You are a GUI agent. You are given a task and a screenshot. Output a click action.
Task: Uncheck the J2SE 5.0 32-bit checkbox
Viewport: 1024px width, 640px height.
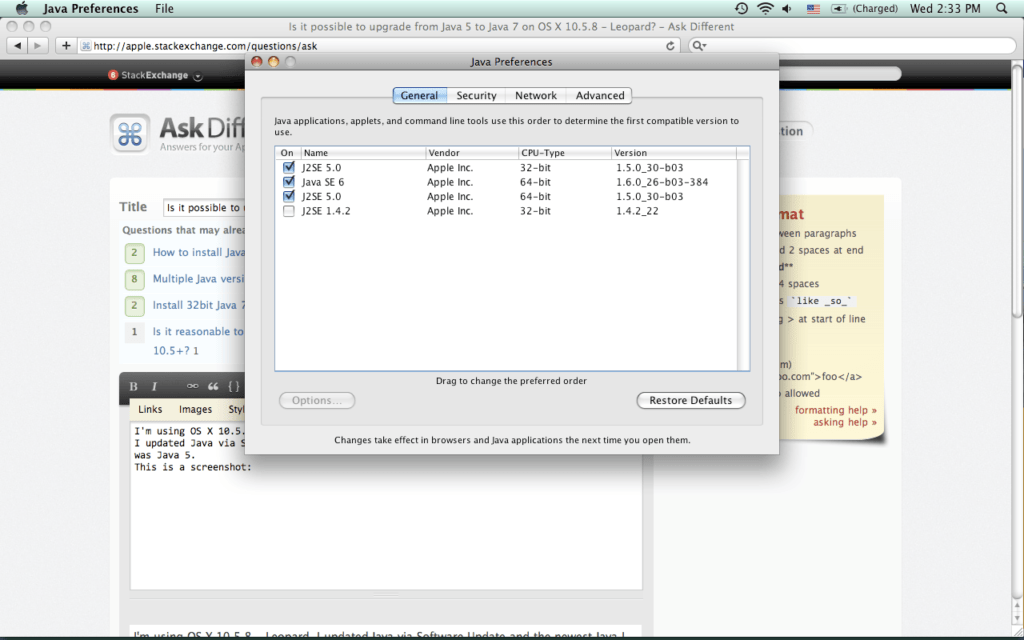point(289,168)
